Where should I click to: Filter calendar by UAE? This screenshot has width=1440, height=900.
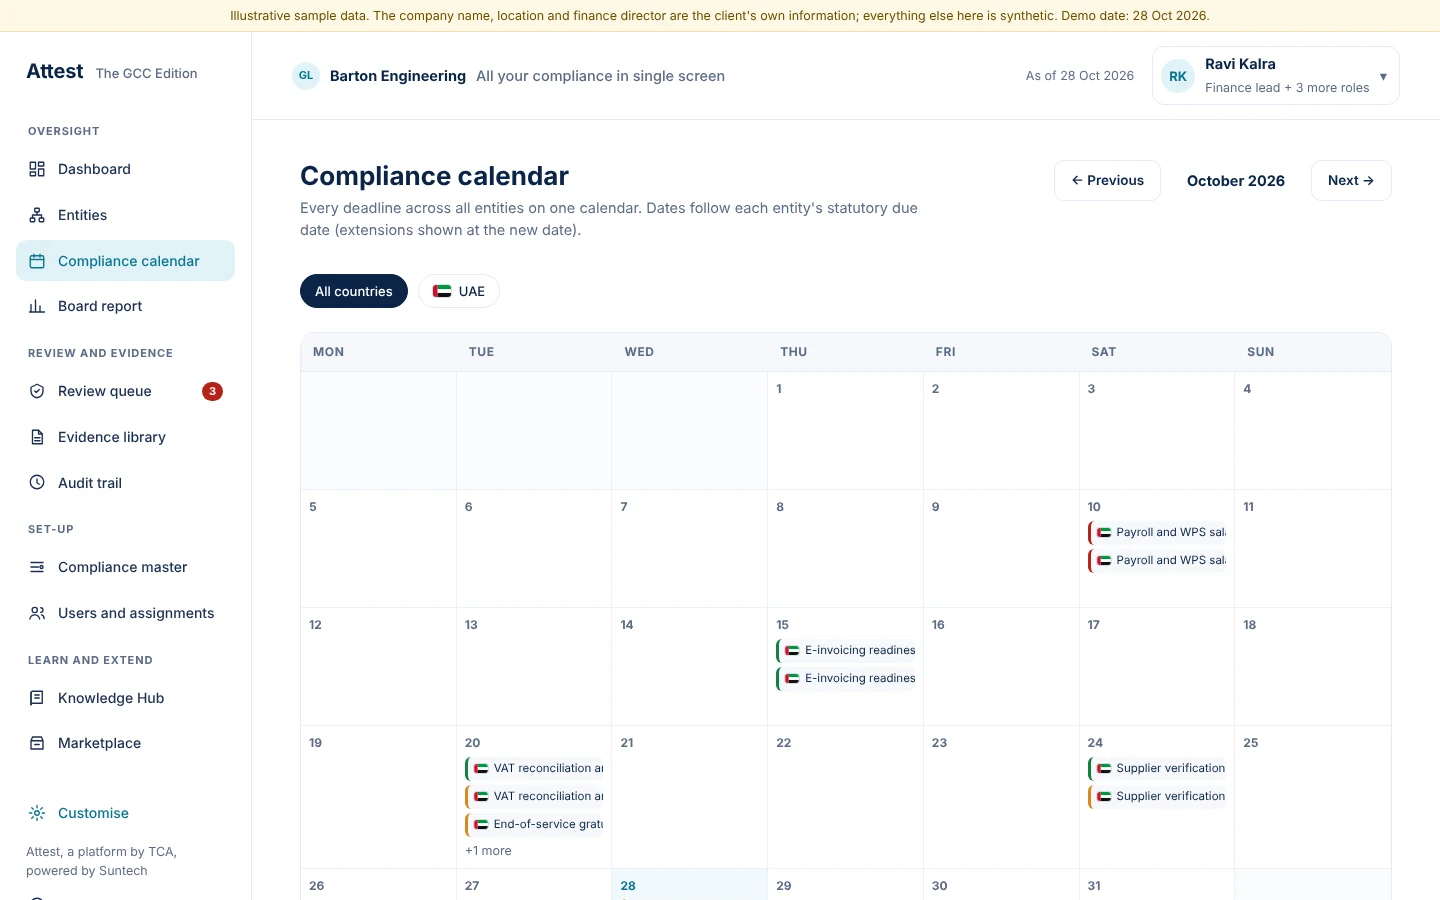click(x=459, y=291)
